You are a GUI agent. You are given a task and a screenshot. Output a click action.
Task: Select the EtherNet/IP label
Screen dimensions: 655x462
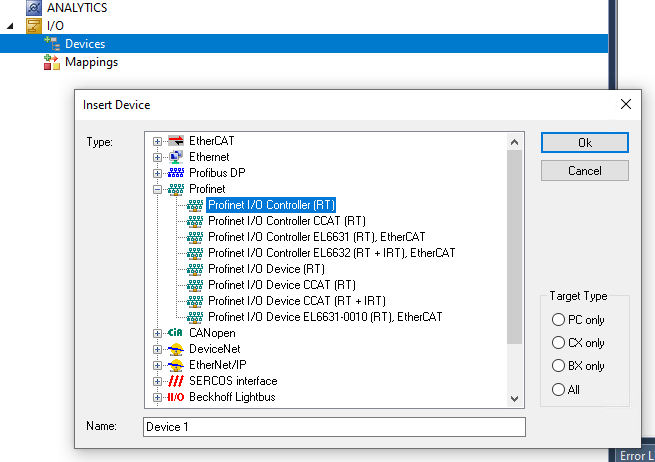pos(218,365)
